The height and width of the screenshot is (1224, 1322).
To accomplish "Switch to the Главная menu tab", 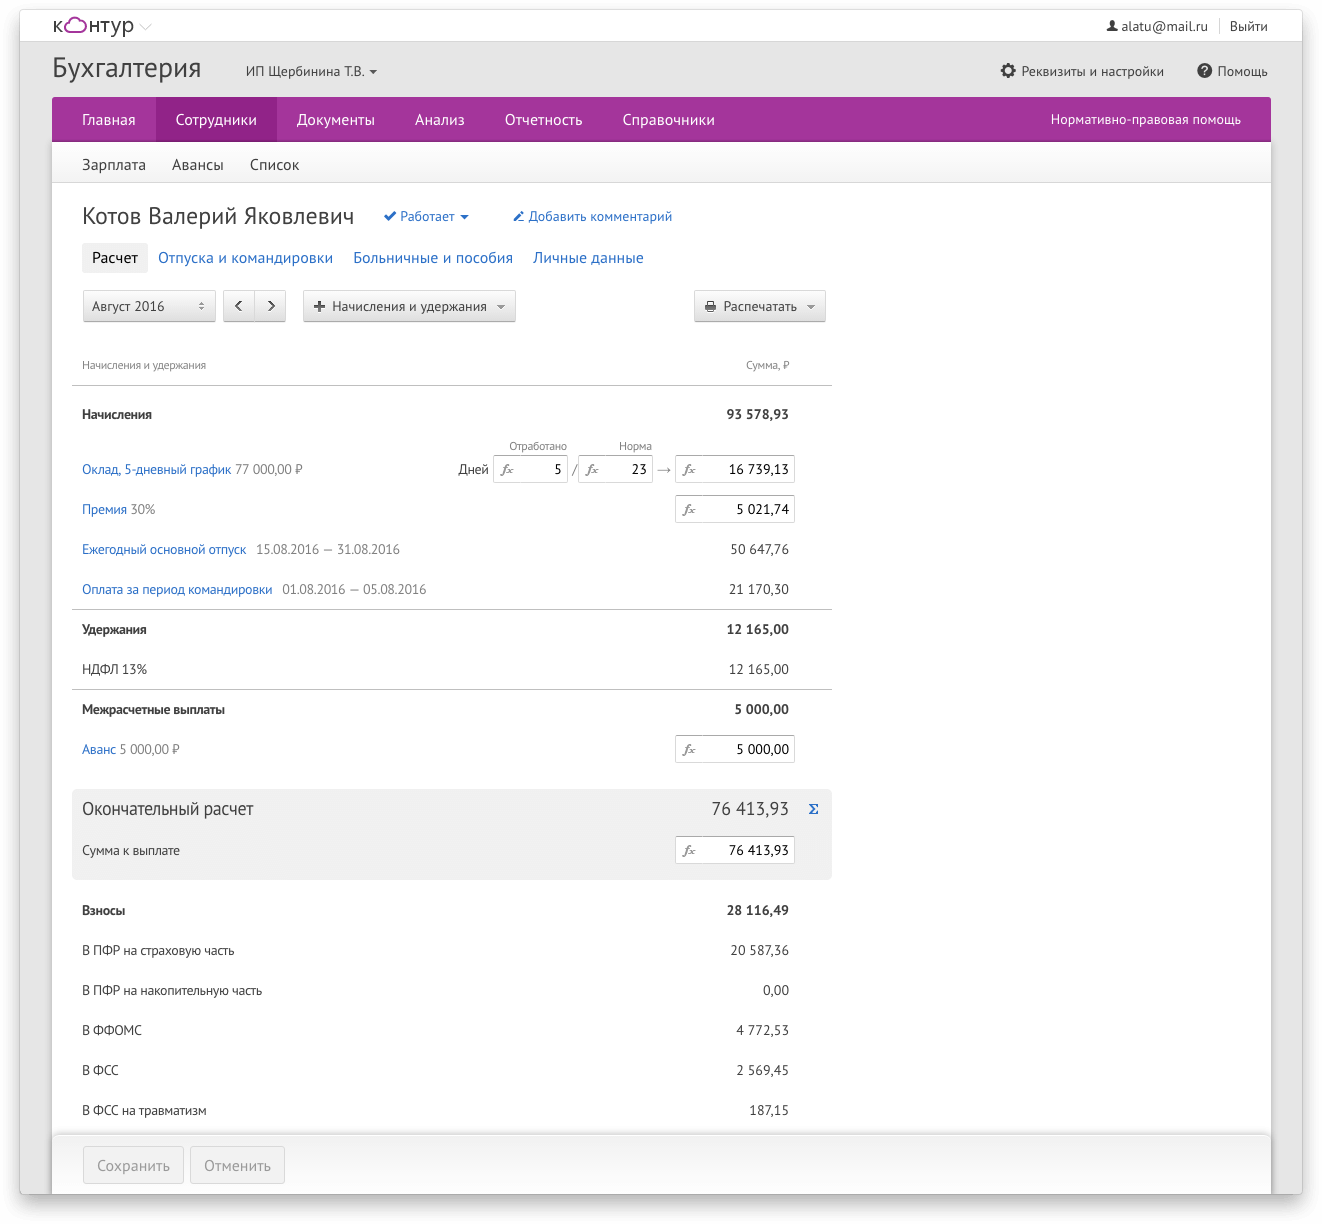I will click(109, 120).
